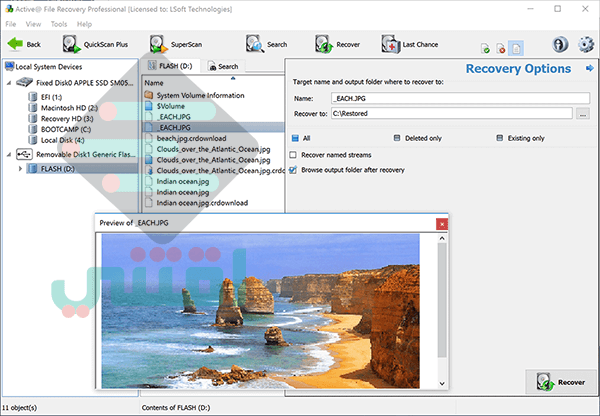Browse for output folder with ellipsis button

click(583, 114)
